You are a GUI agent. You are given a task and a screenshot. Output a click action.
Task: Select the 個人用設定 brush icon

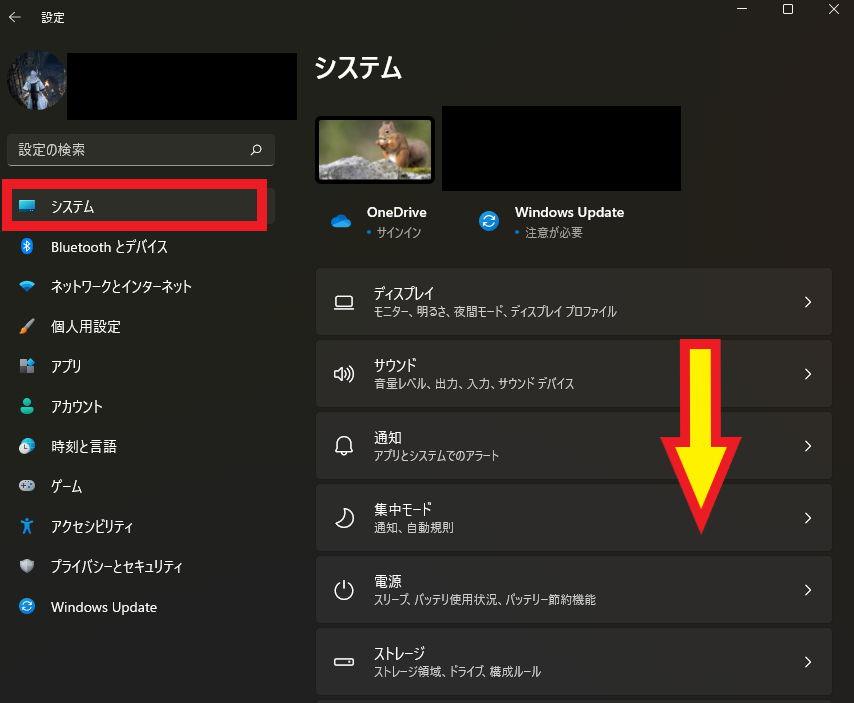coord(27,327)
